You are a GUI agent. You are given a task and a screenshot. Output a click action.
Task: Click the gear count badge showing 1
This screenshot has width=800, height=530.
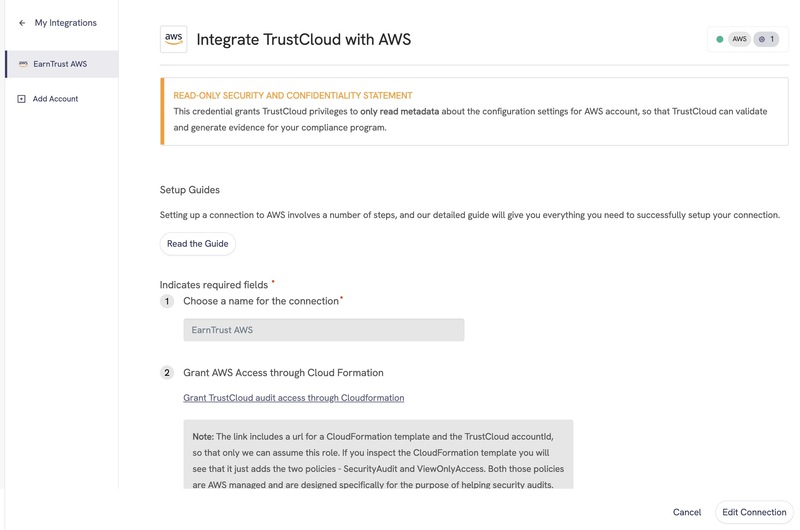(766, 39)
